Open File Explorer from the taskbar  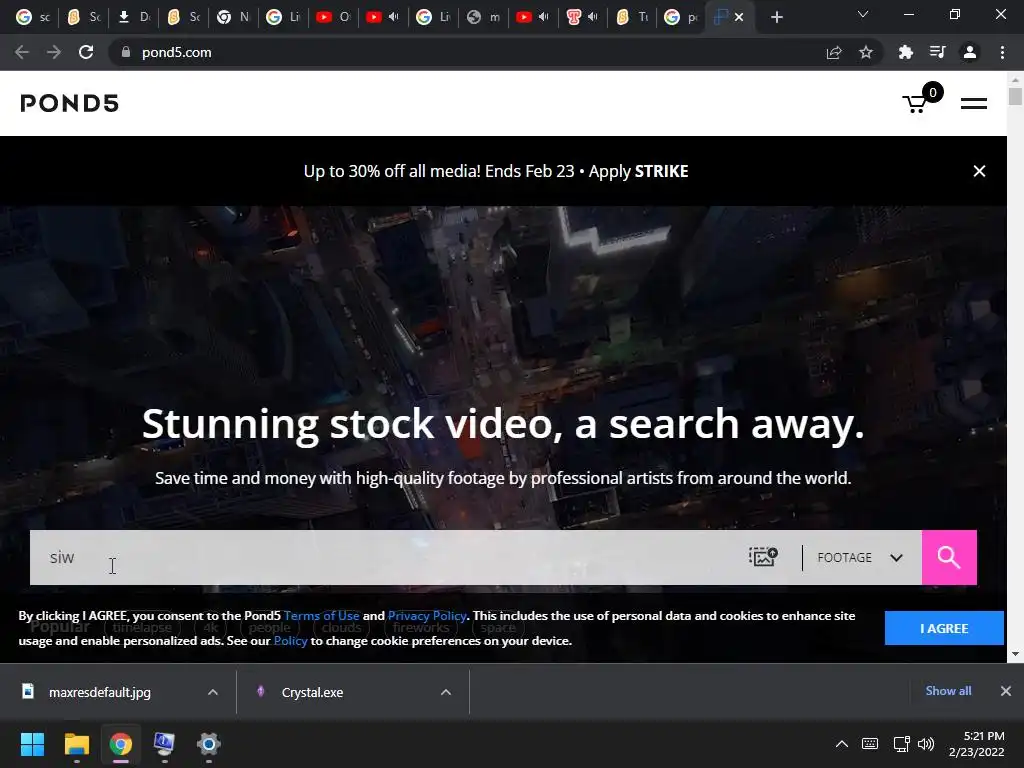pyautogui.click(x=76, y=744)
